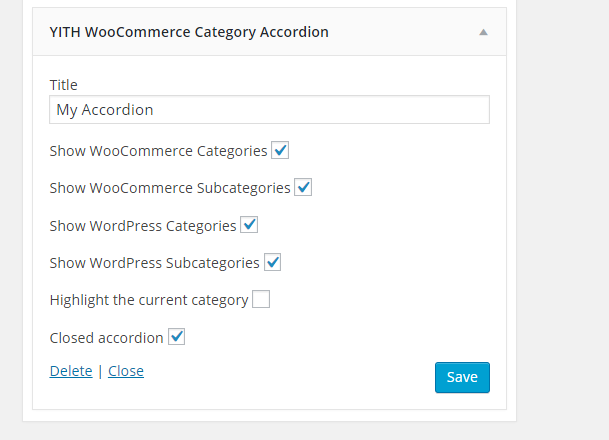Click the "Show WordPress Subcategories" label text

(x=154, y=263)
